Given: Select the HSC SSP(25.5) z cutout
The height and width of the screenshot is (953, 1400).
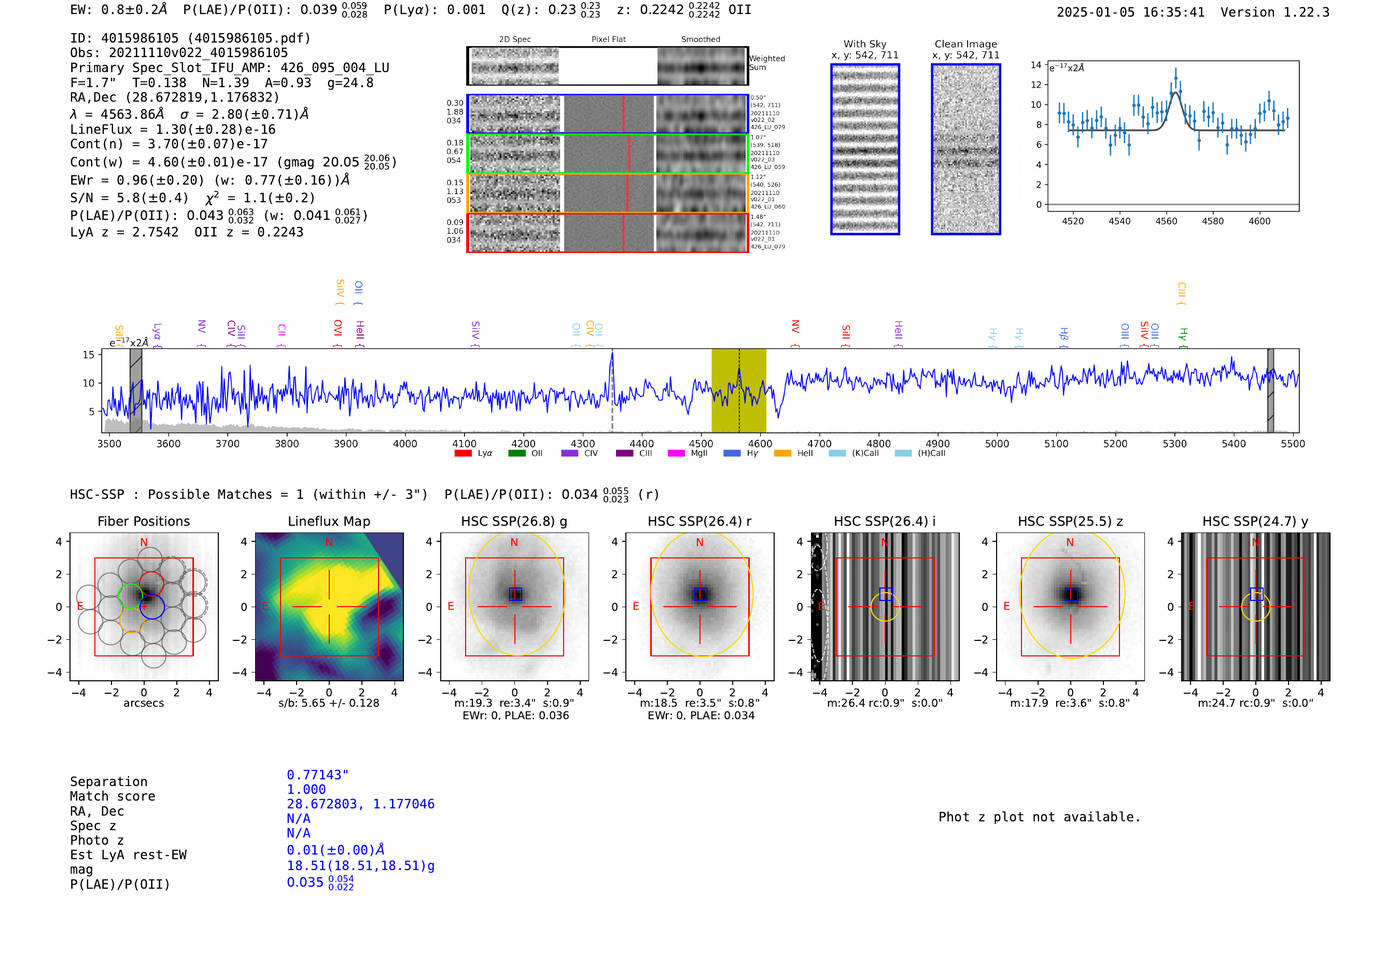Looking at the screenshot, I should click(x=1070, y=607).
